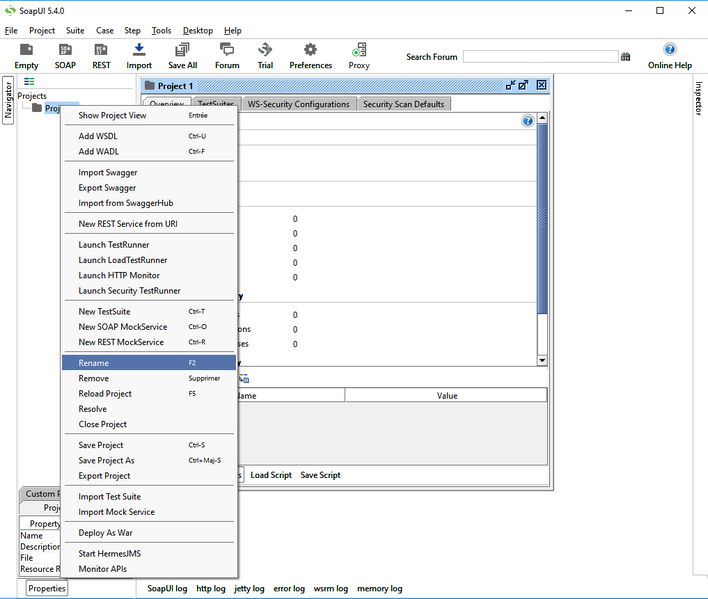
Task: Choose Add WADL from context menu
Action: [149, 152]
